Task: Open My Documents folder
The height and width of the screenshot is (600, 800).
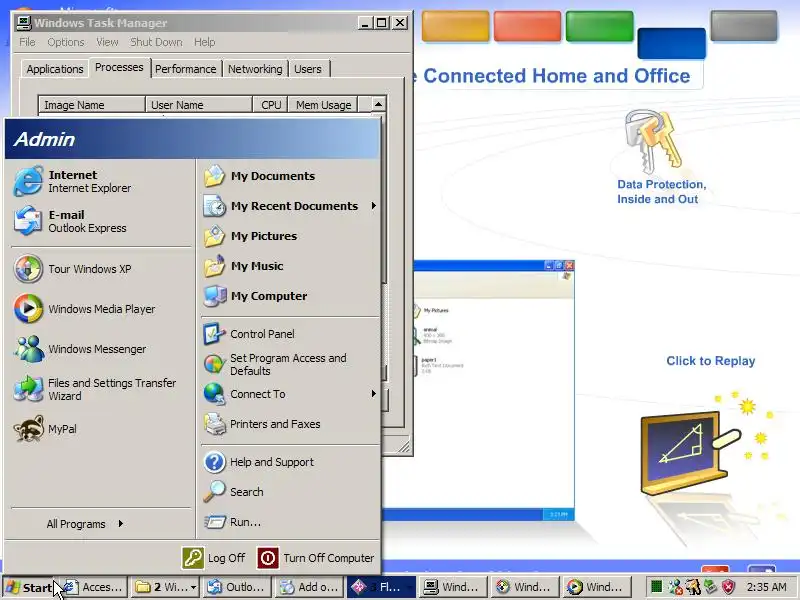Action: (290, 176)
